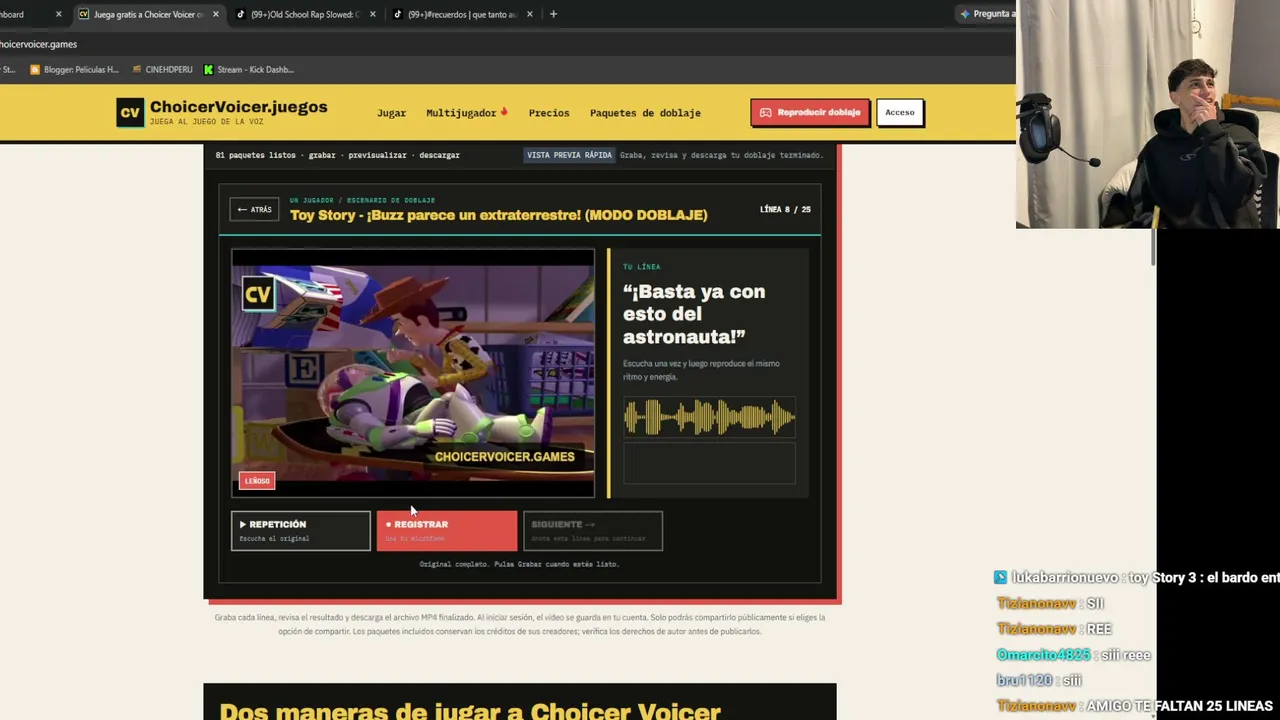Click the 'LÍNEA 8 / 25' counter
This screenshot has height=720, width=1280.
[785, 210]
